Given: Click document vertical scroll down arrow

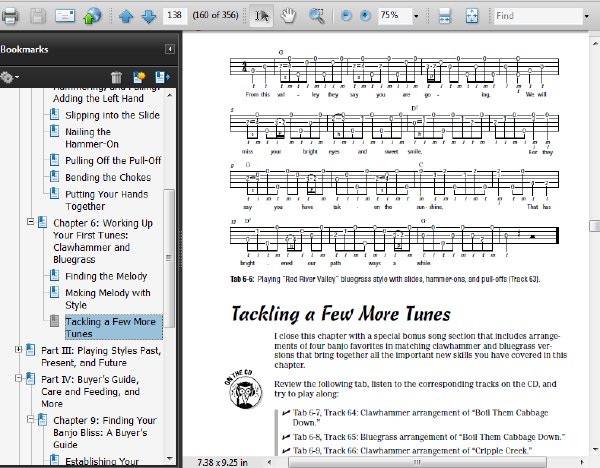Looking at the screenshot, I should (595, 449).
